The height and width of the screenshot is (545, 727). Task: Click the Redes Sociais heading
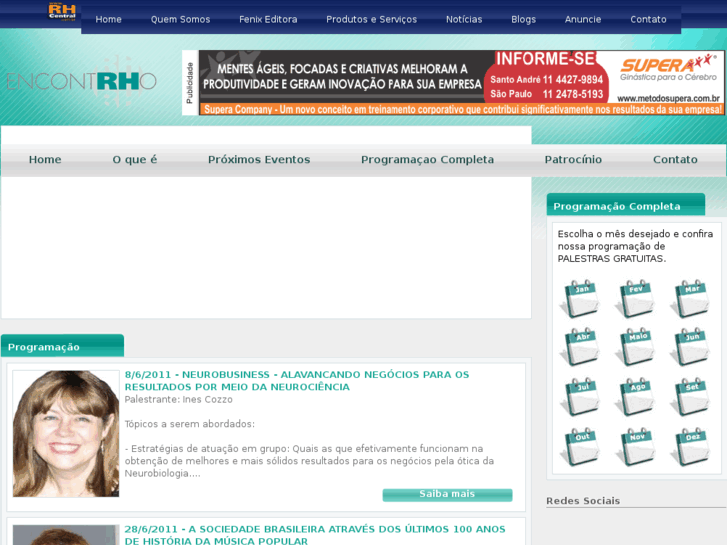click(x=583, y=501)
